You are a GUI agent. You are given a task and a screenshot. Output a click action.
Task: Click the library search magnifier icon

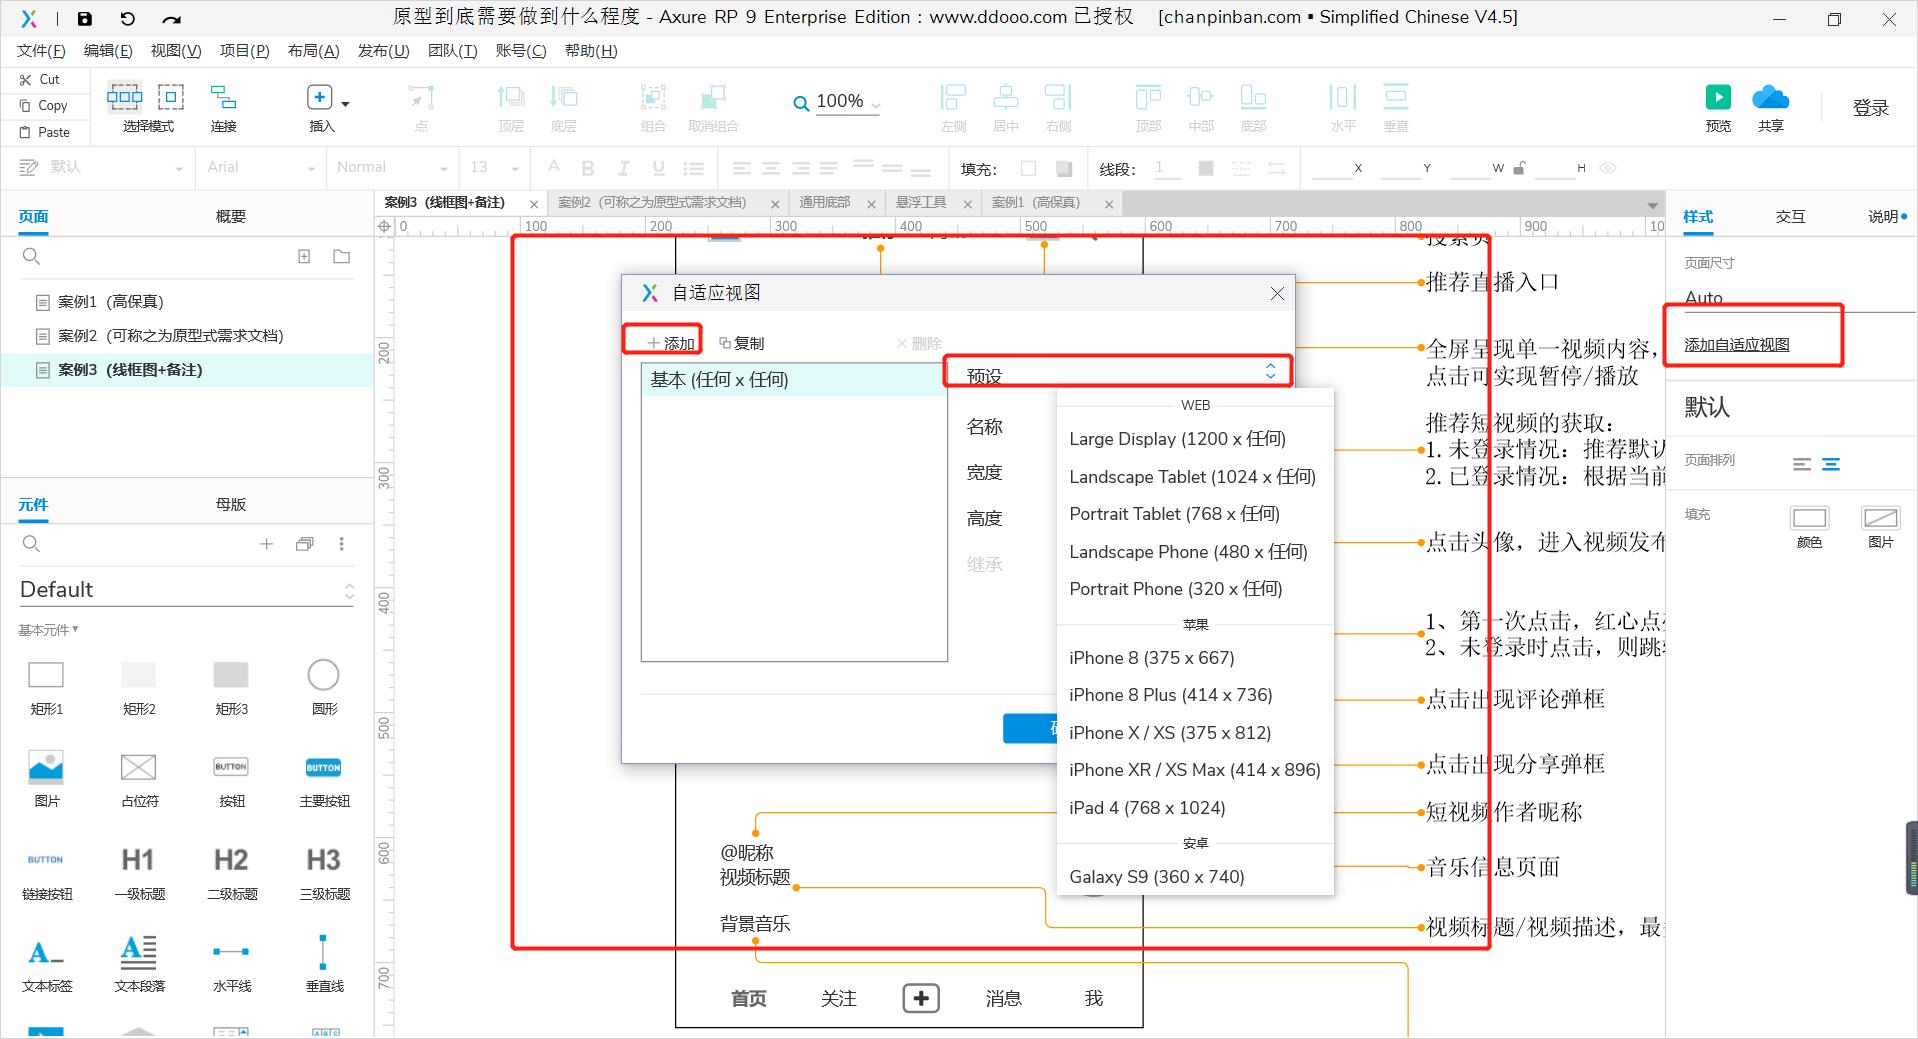tap(31, 544)
